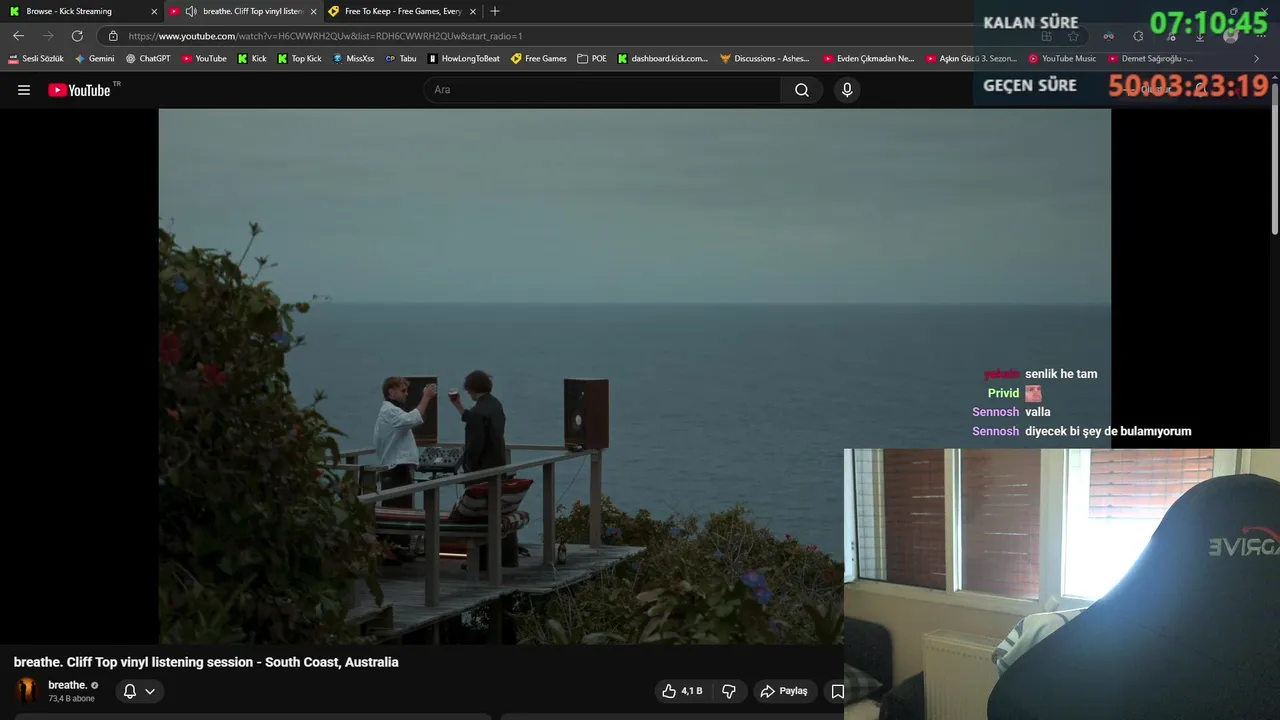Open the dashboard.kick.com bookmark
Screen dimensions: 1280x720
[x=662, y=59]
